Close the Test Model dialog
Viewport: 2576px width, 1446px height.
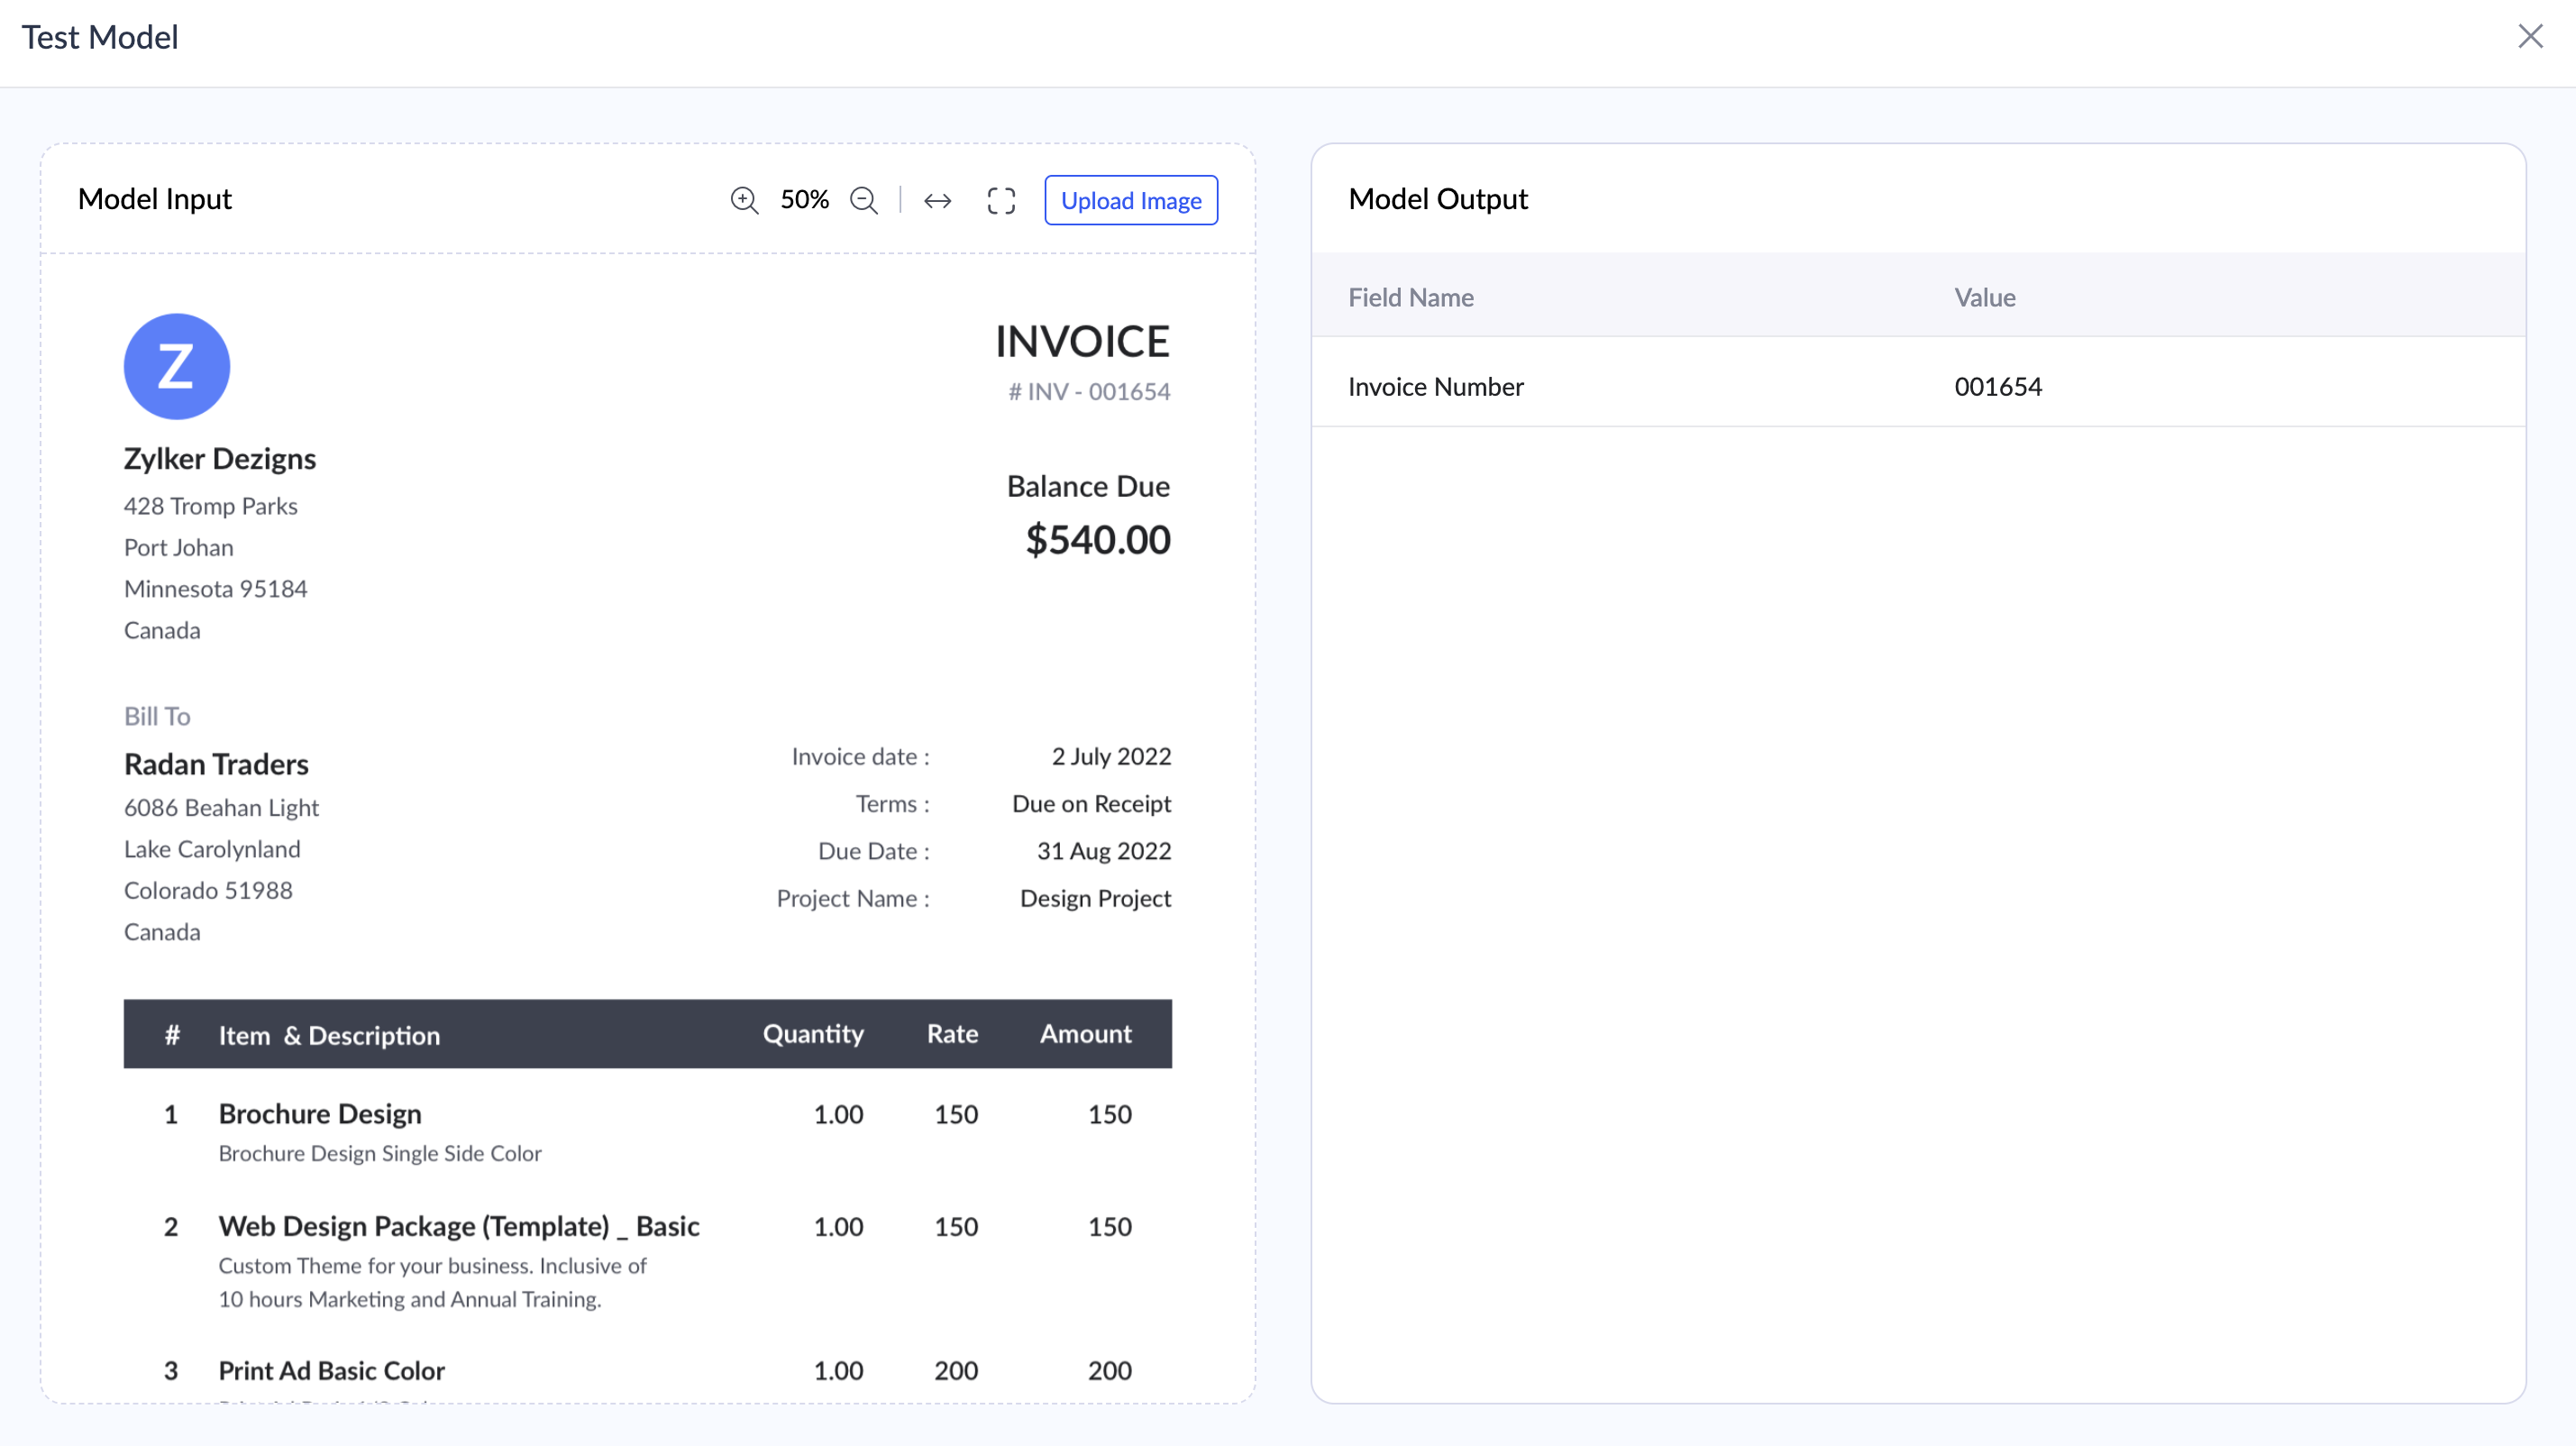point(2530,37)
